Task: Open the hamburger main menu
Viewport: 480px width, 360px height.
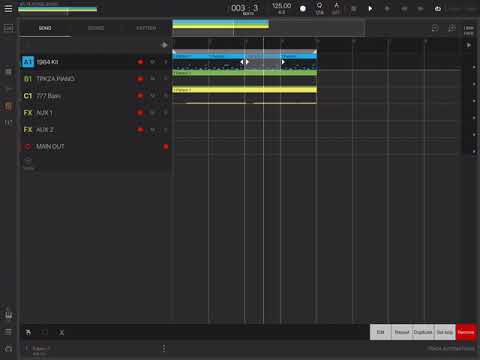Action: [x=8, y=8]
